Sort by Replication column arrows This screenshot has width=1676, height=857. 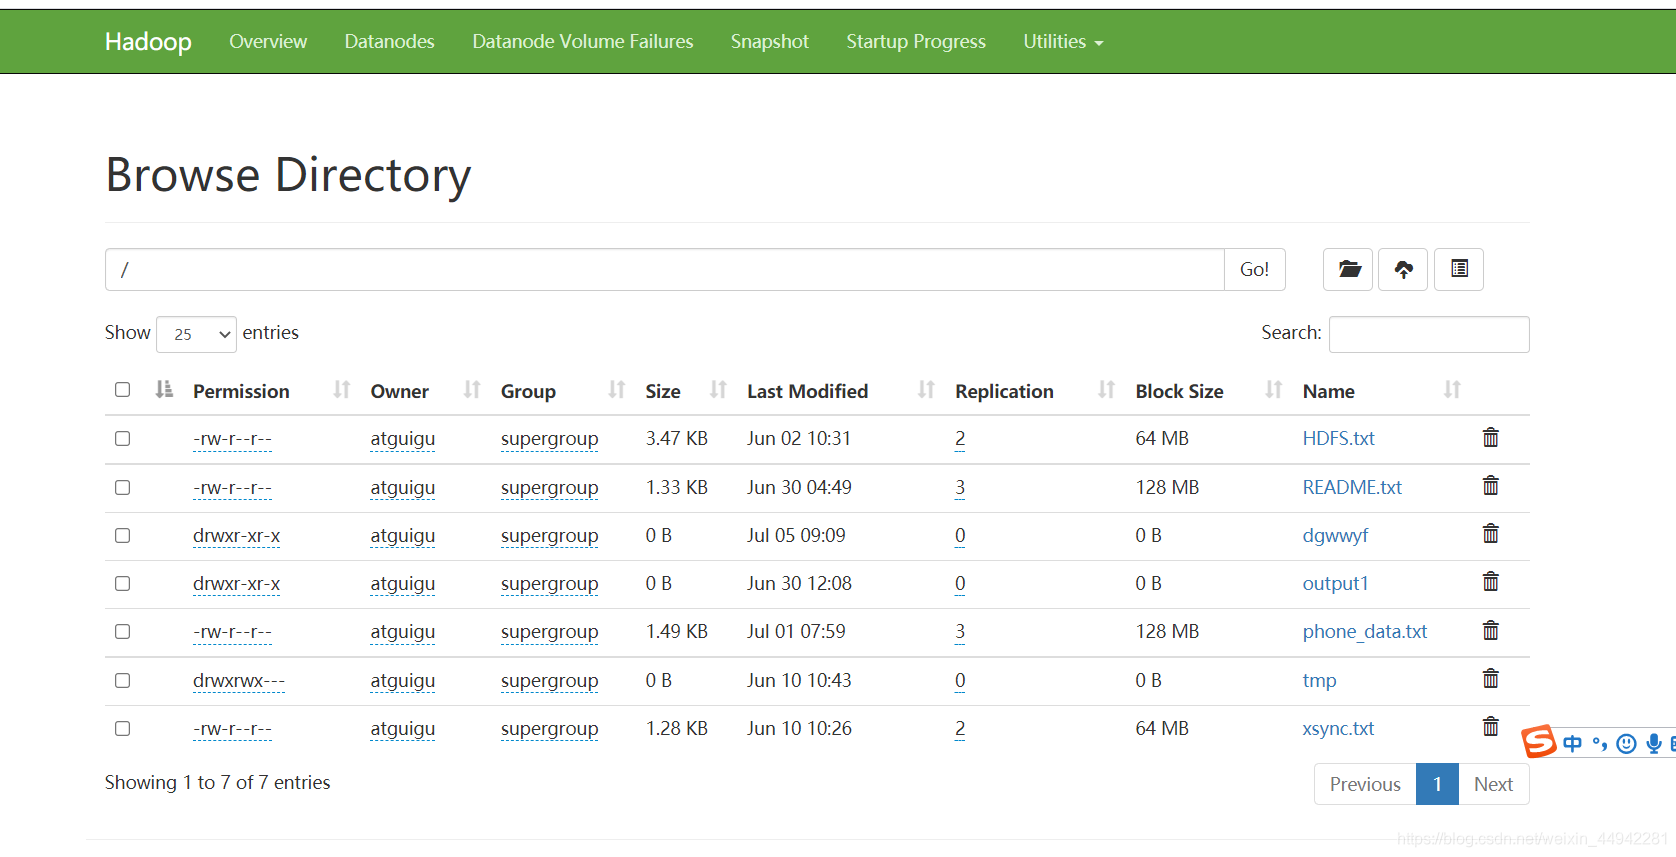[1106, 390]
